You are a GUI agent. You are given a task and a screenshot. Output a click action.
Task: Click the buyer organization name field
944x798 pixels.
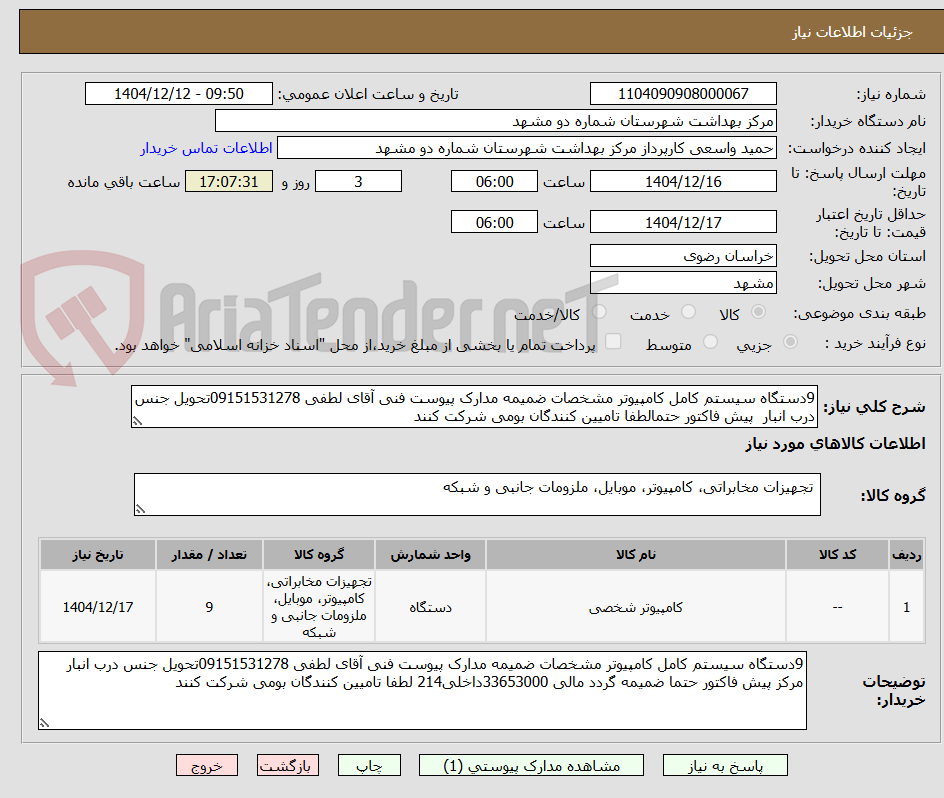tap(495, 121)
